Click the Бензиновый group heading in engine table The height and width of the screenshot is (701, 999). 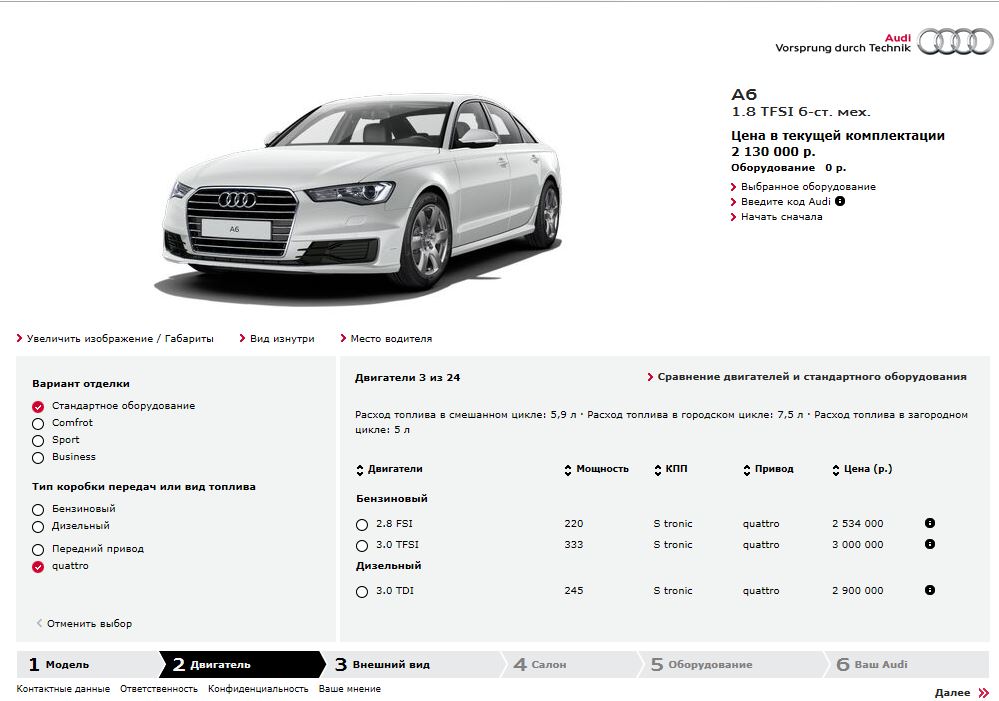point(392,498)
